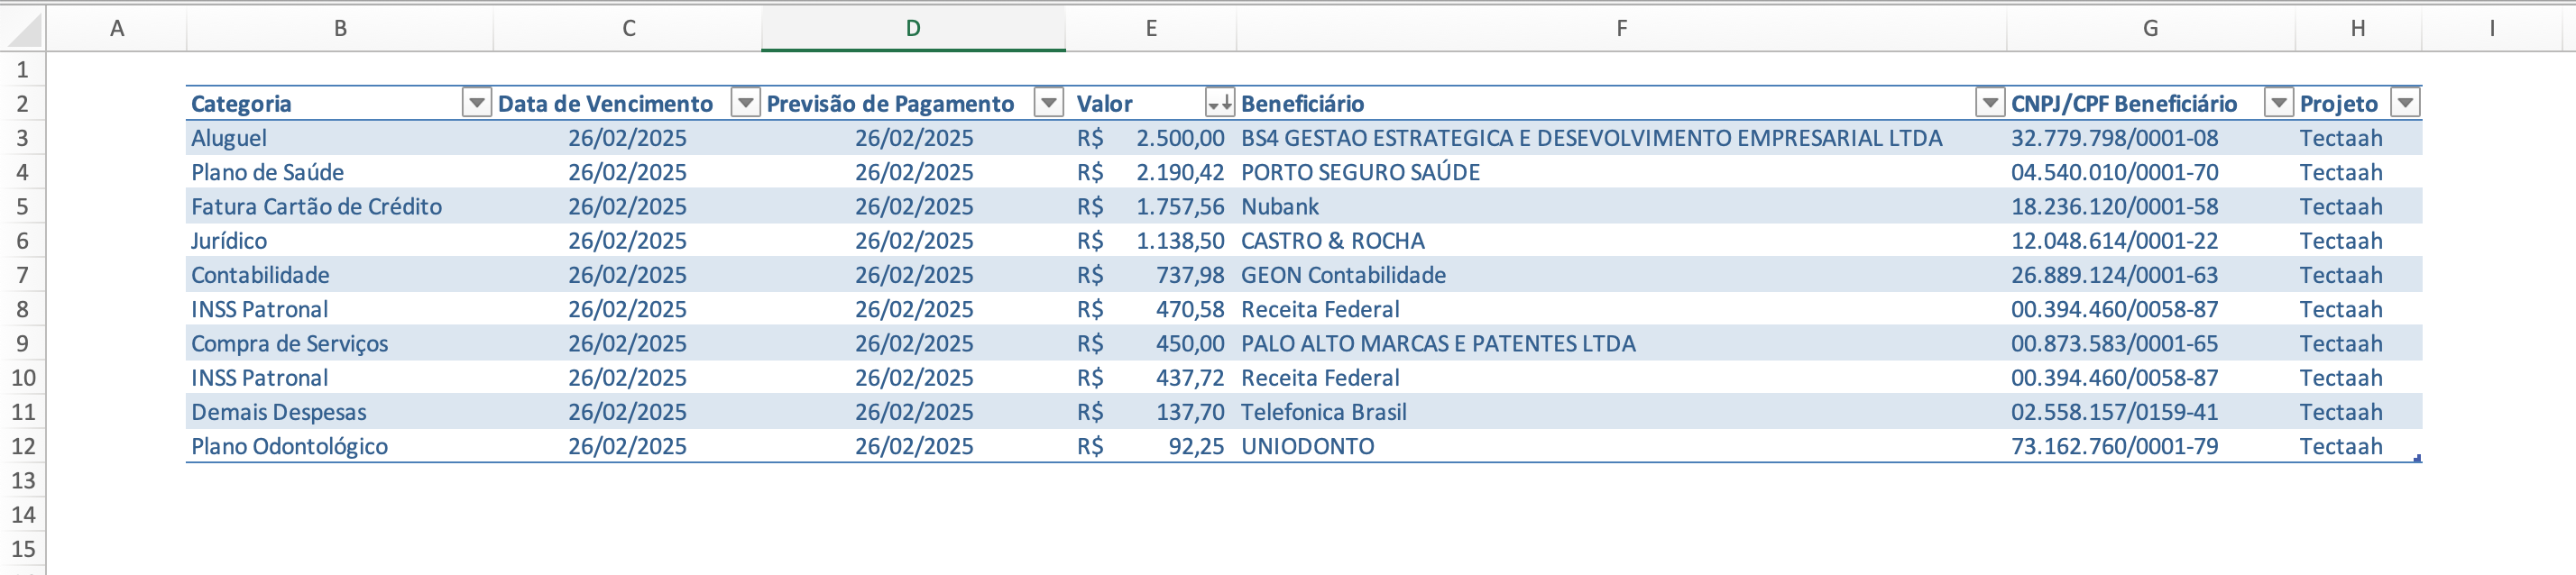Open the Categoria filter dropdown
The image size is (2576, 575).
(x=476, y=103)
